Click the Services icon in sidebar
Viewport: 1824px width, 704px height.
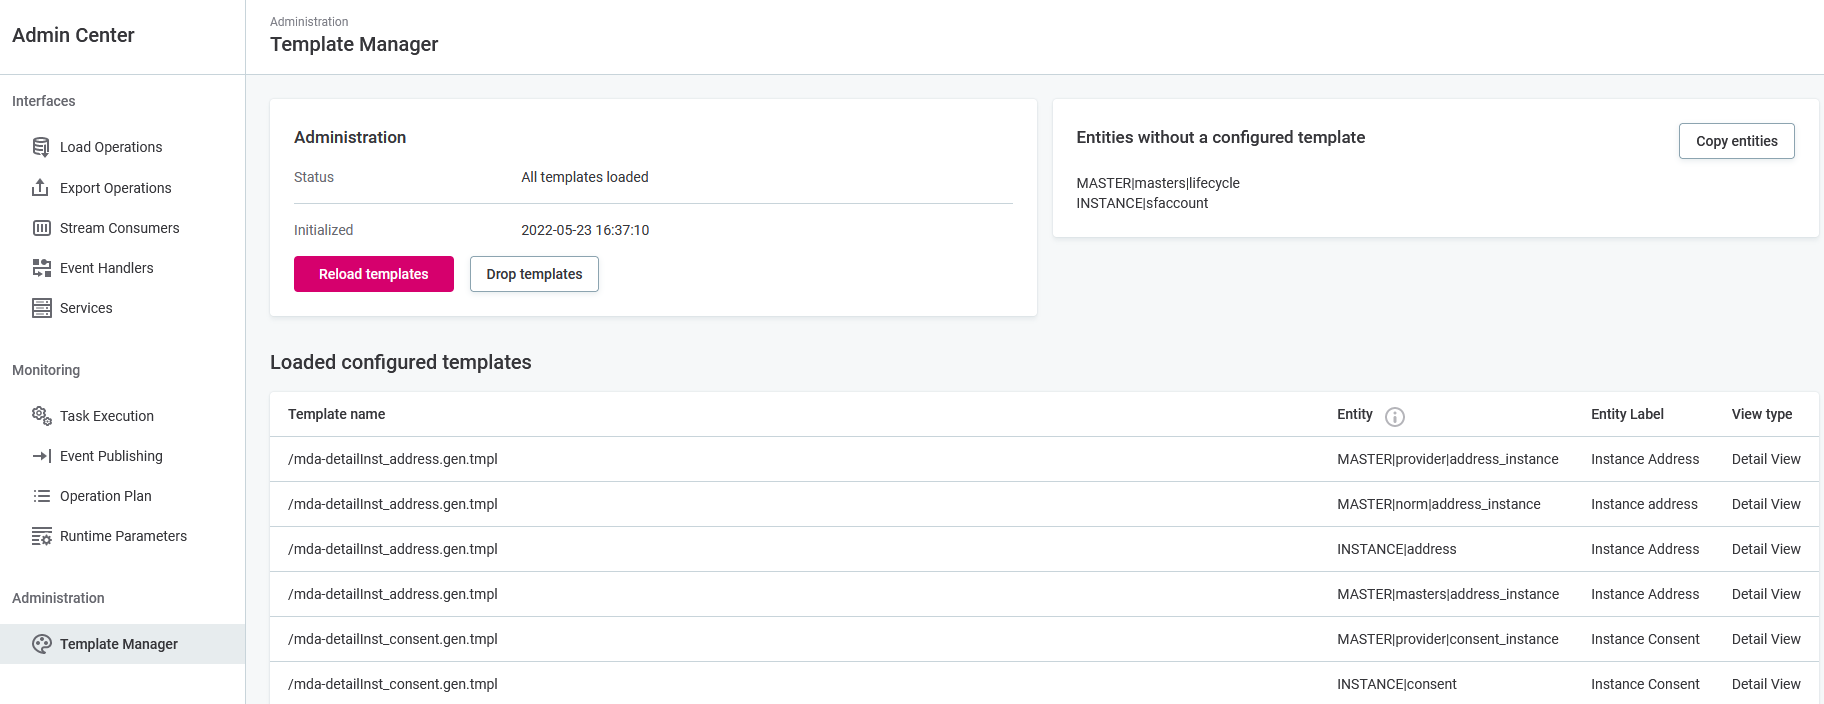pos(41,308)
